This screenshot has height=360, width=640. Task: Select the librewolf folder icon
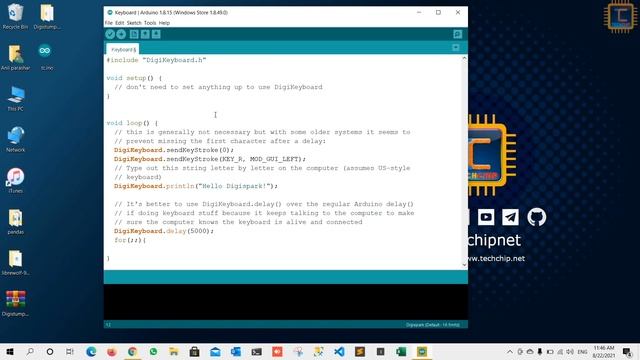(16, 262)
